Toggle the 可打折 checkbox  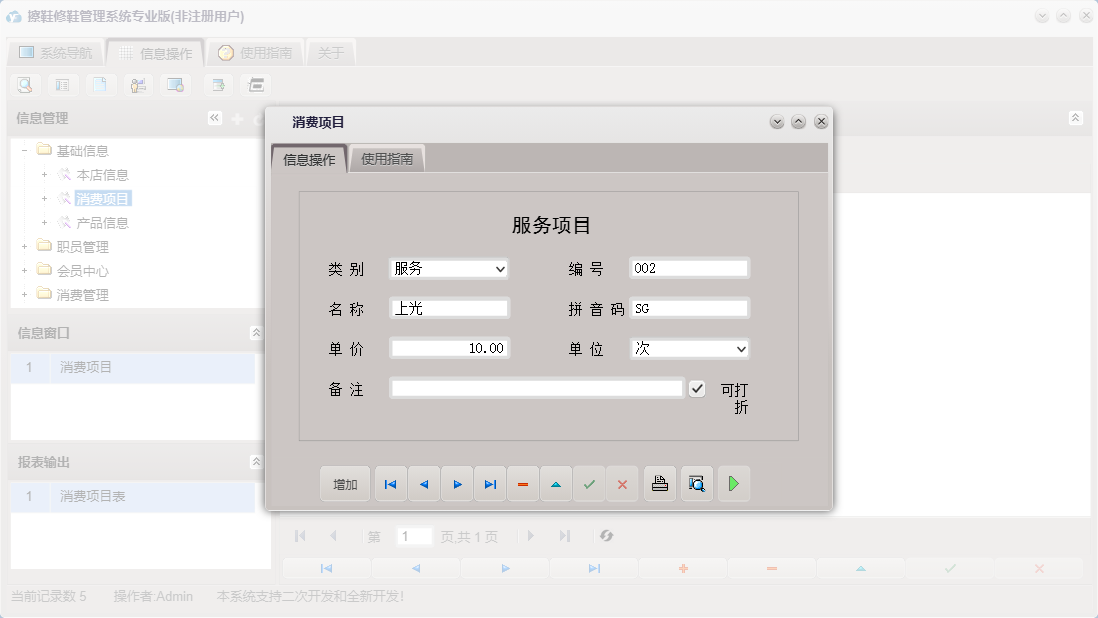tap(697, 388)
